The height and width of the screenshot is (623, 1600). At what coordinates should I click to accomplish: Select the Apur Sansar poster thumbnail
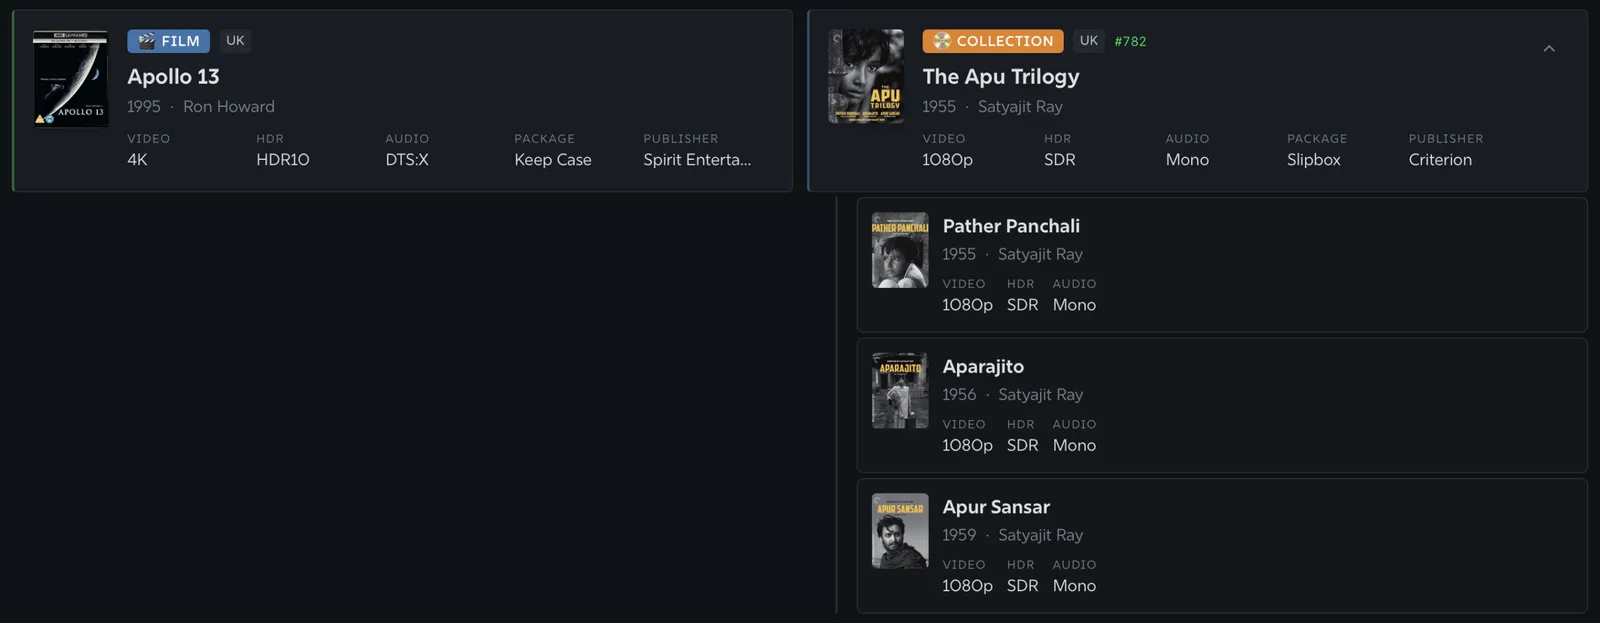[x=900, y=531]
